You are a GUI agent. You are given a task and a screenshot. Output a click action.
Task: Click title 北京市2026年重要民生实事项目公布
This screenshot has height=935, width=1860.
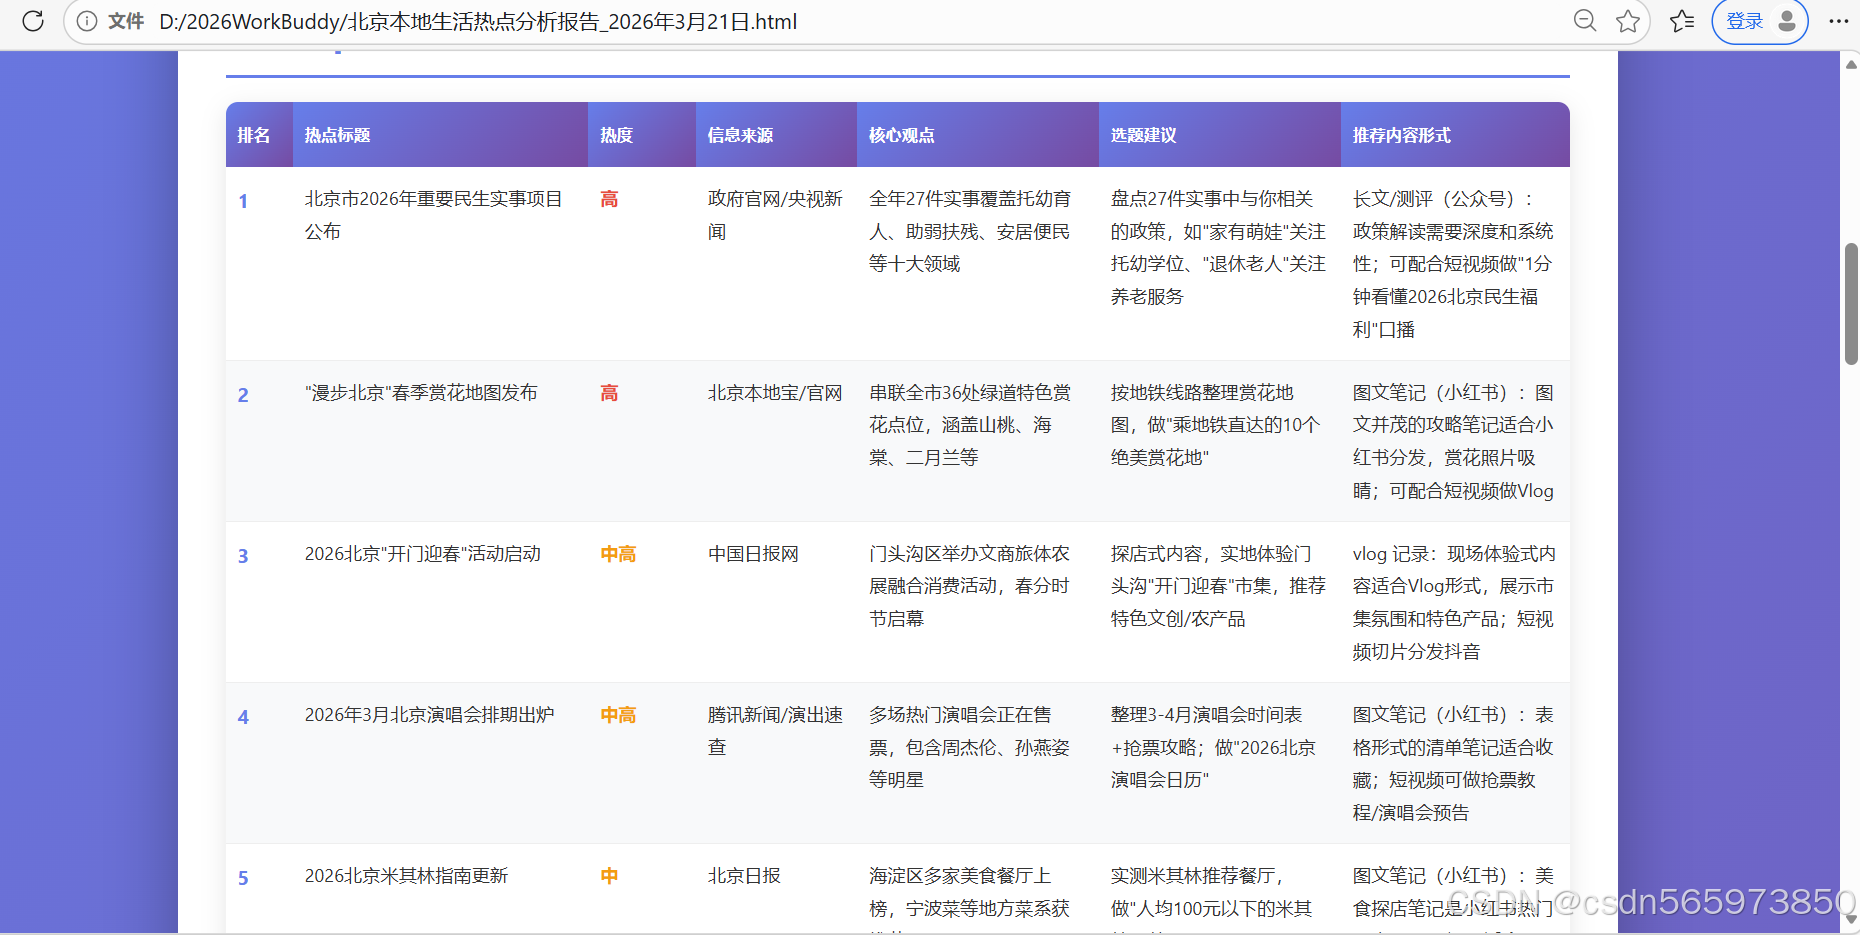(434, 215)
